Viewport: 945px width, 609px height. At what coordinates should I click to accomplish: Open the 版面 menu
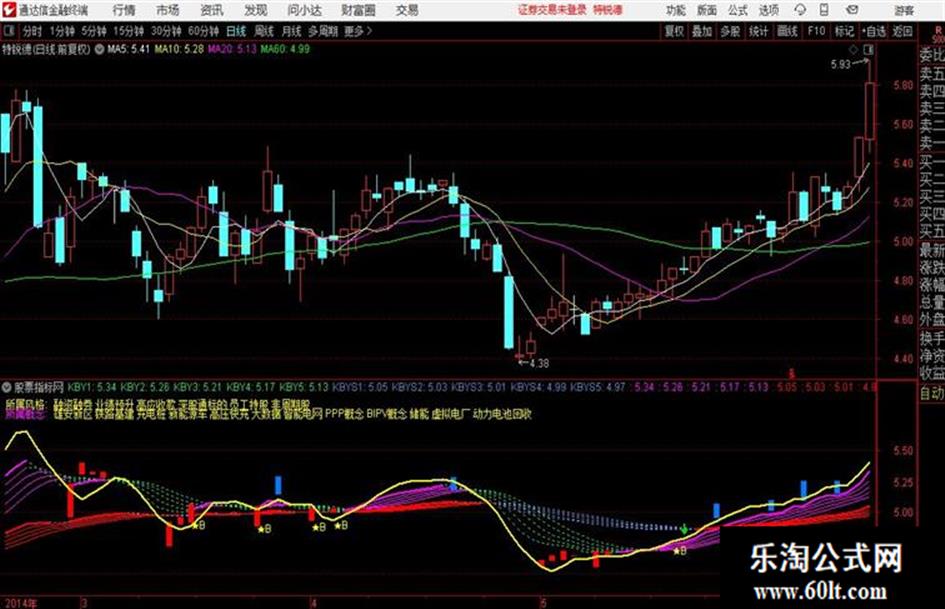click(x=706, y=10)
